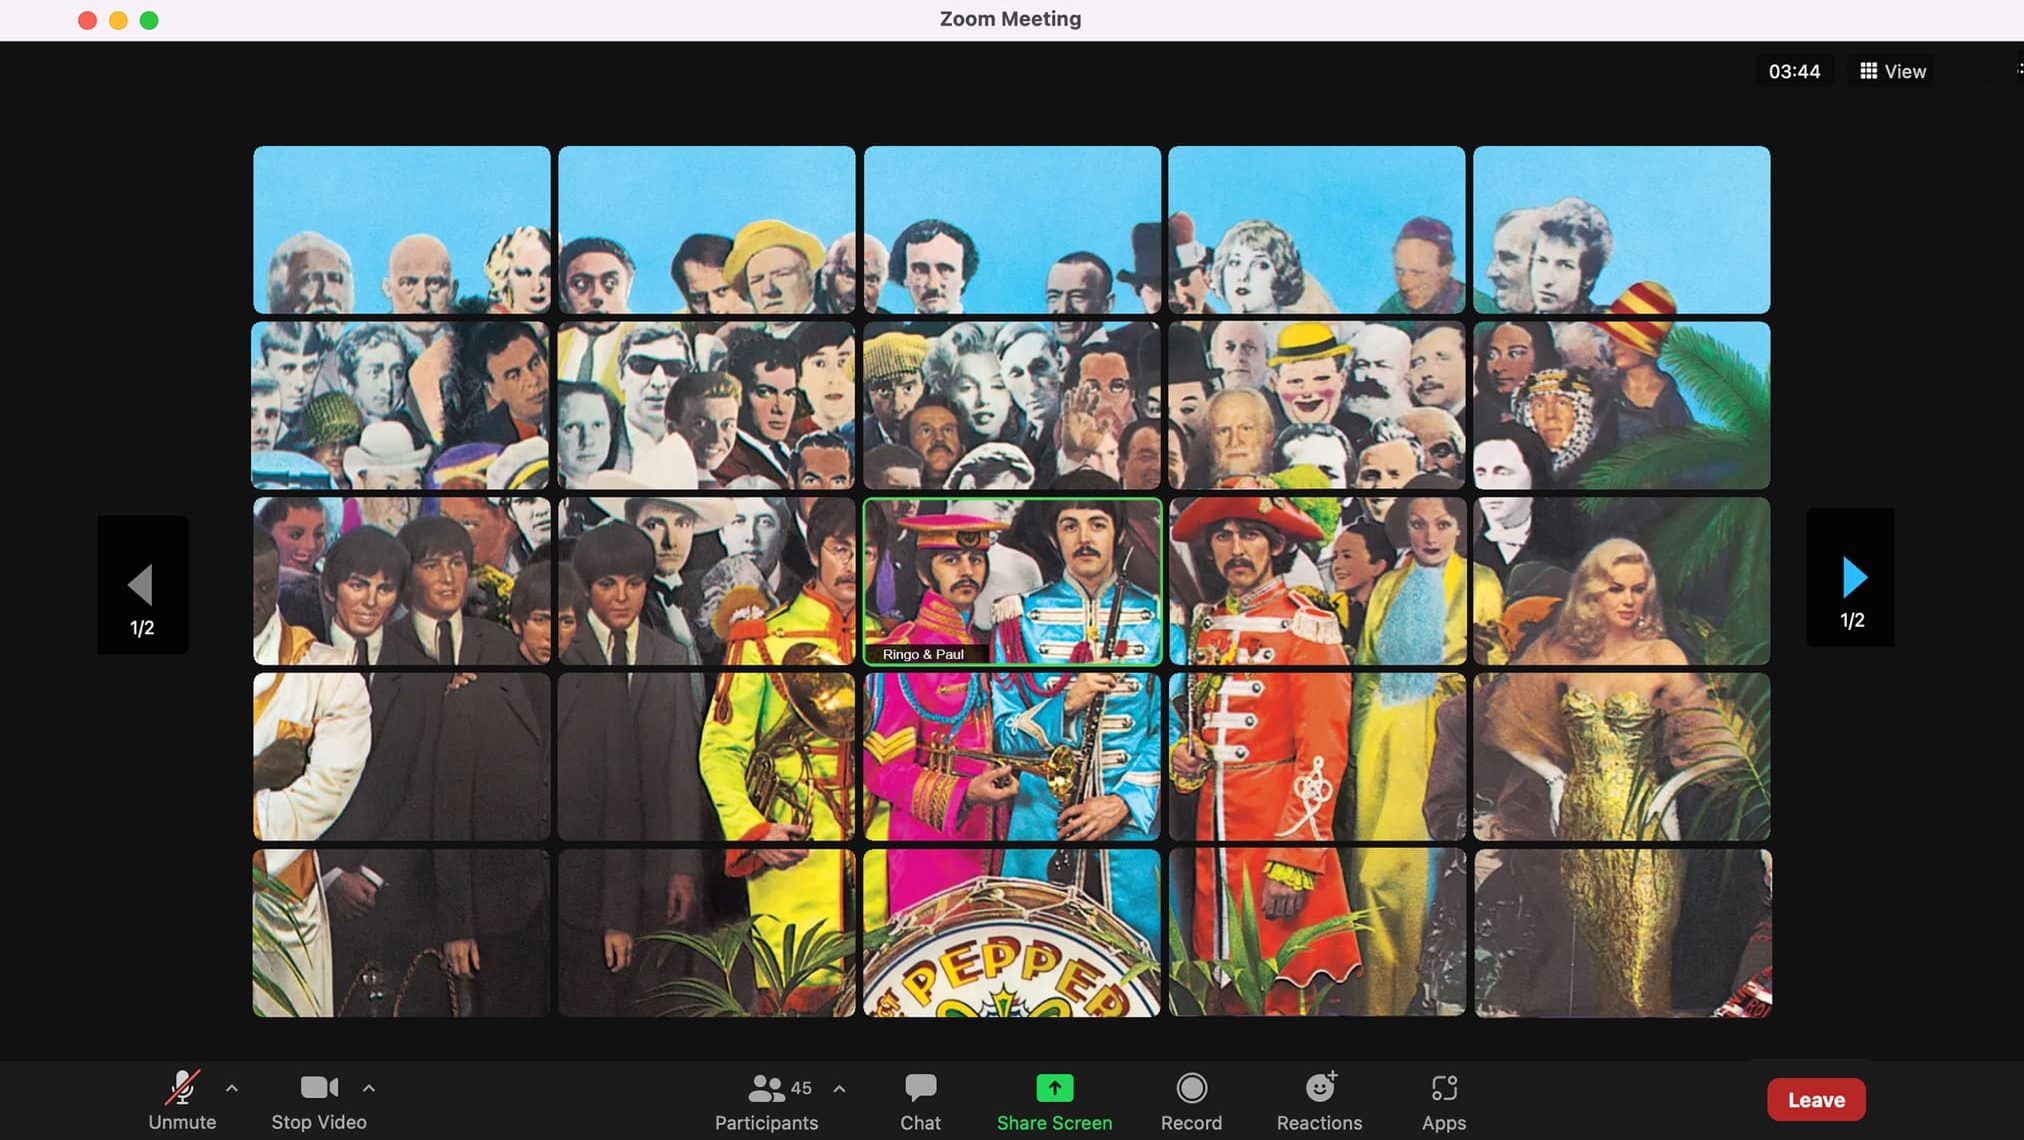Open audio options chevron beside Unmute
The height and width of the screenshot is (1140, 2024).
pyautogui.click(x=232, y=1088)
